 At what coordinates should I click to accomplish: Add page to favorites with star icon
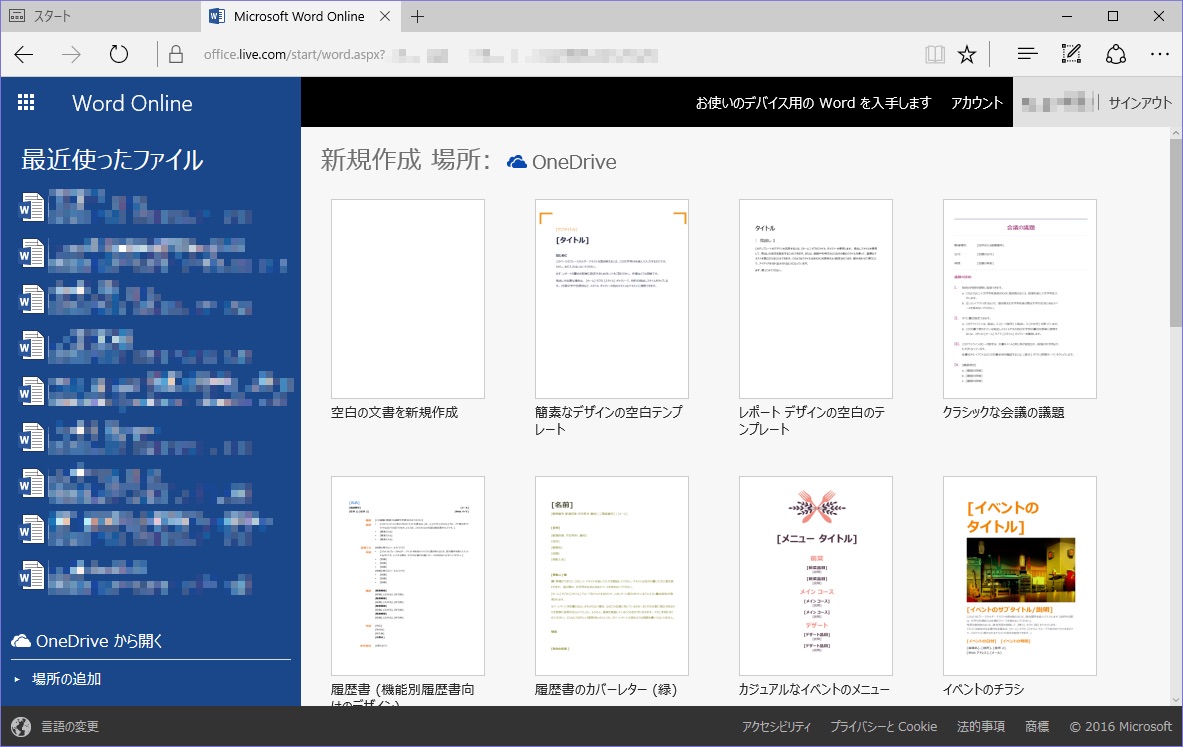click(966, 54)
